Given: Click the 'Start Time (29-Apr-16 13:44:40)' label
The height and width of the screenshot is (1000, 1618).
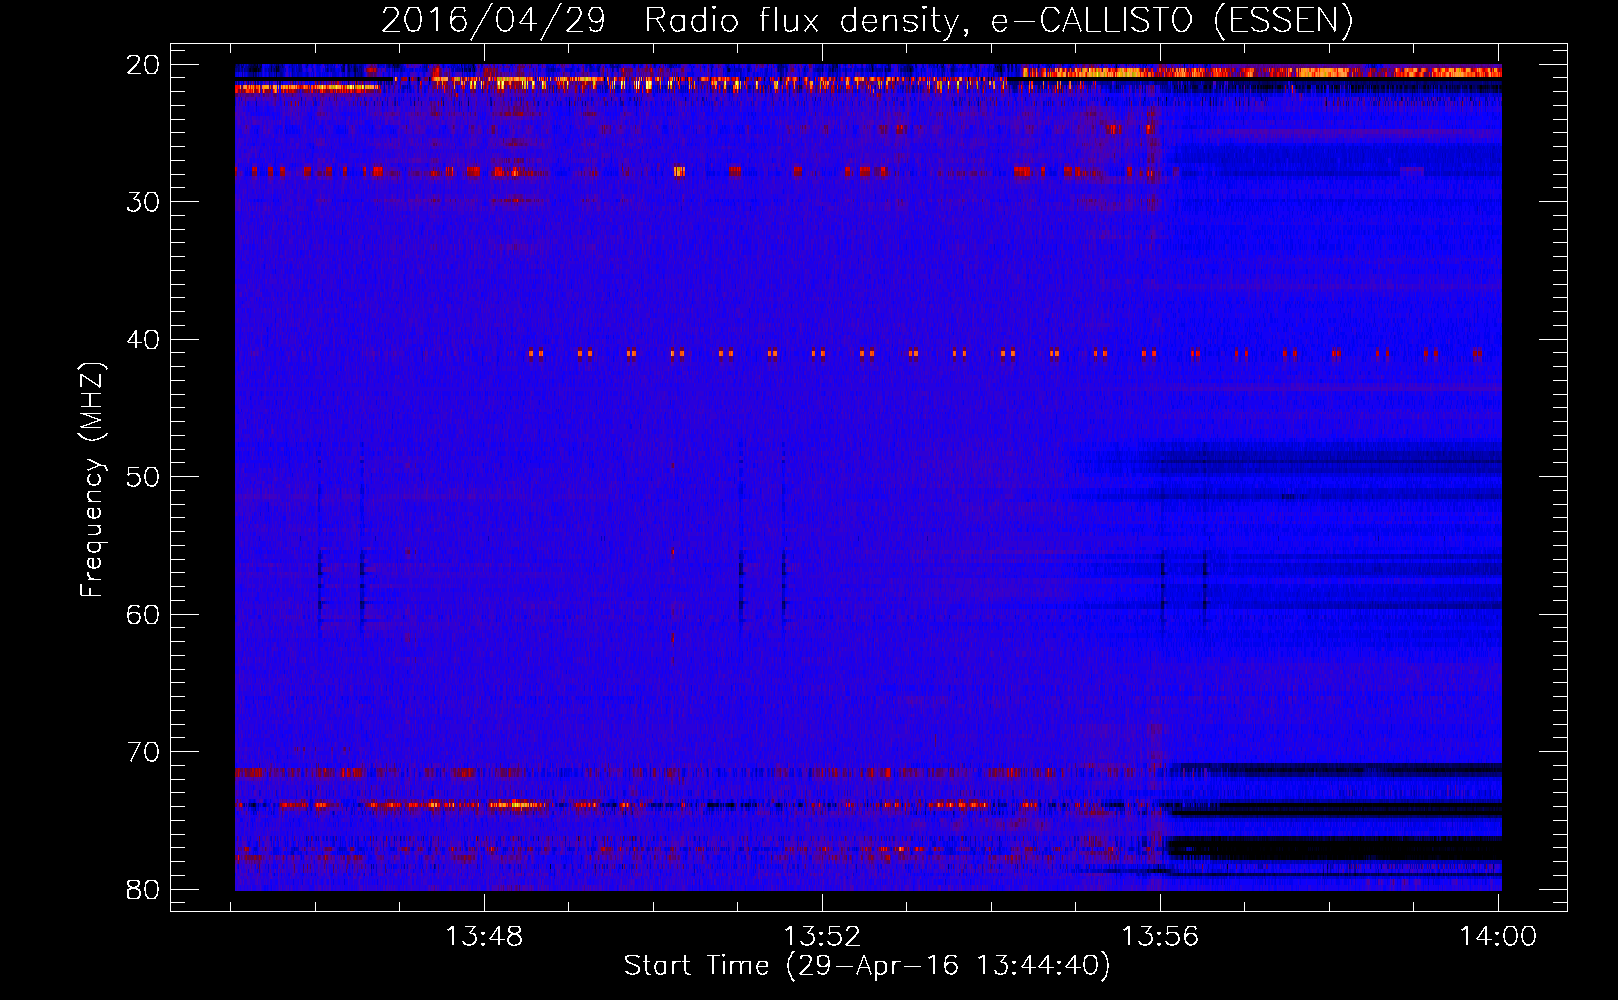Looking at the screenshot, I should tap(867, 966).
